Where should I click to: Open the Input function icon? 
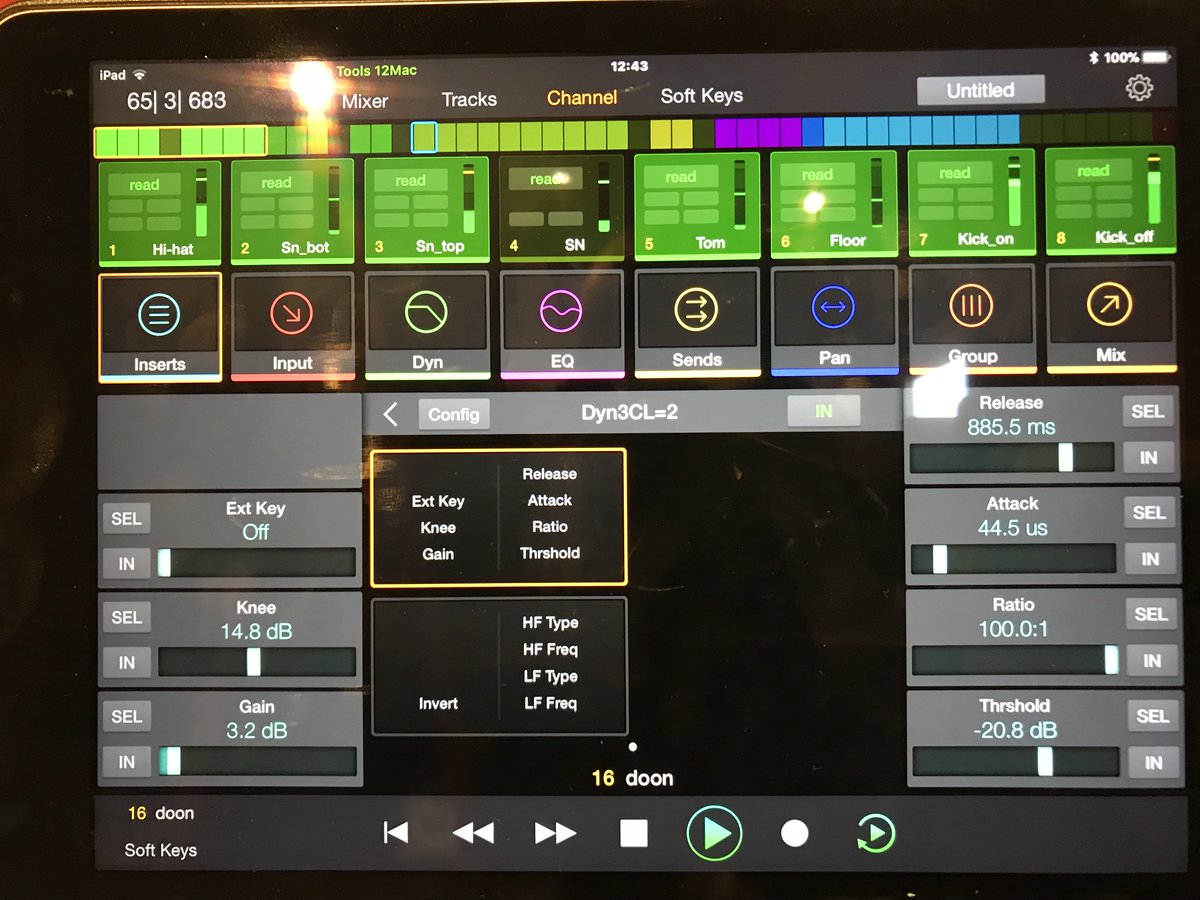pos(293,326)
